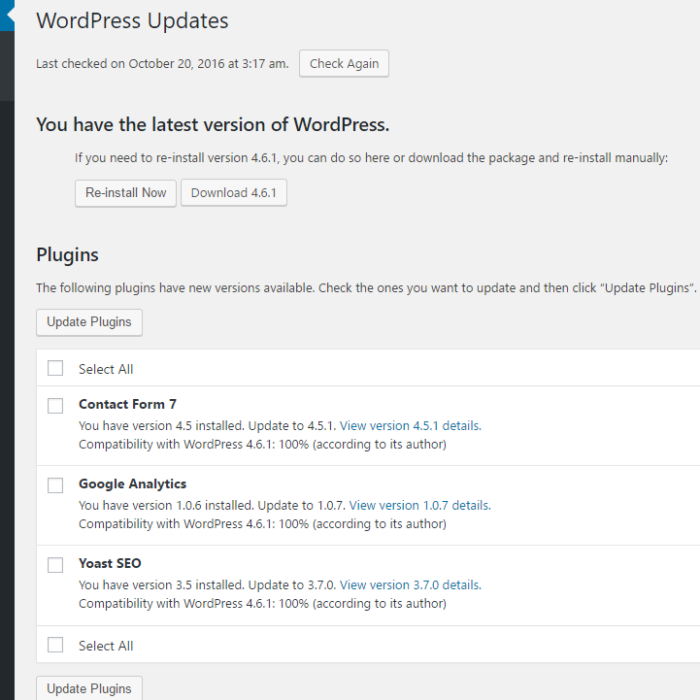700x700 pixels.
Task: Click the Contact Form 7 plugin name
Action: [x=128, y=404]
